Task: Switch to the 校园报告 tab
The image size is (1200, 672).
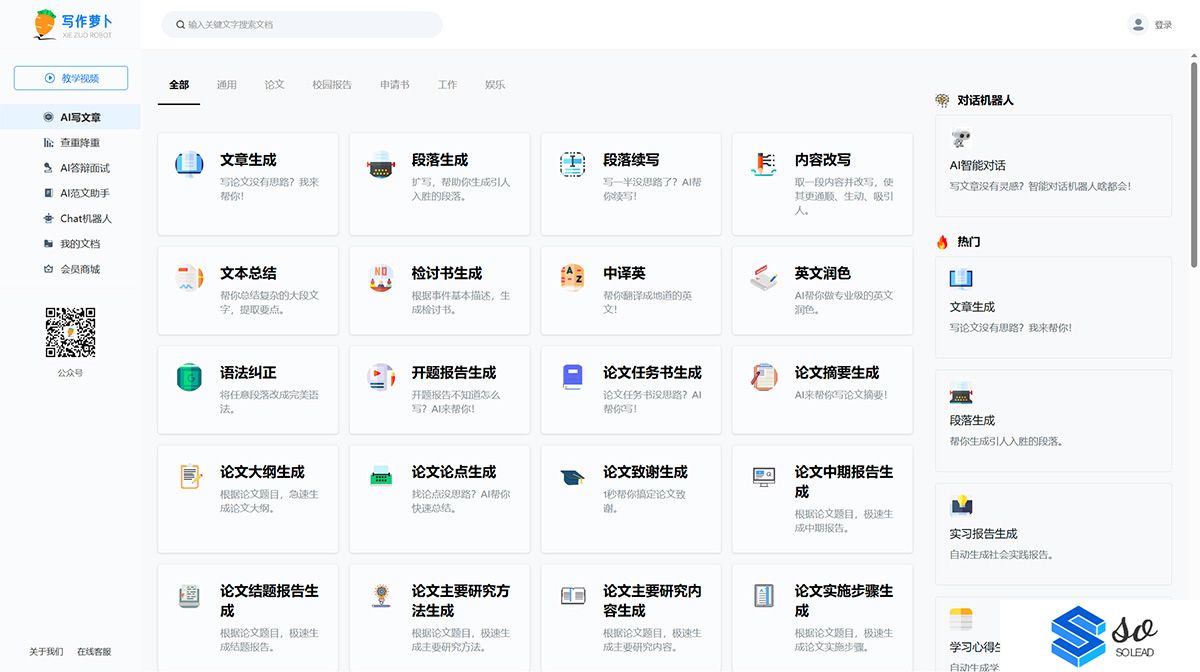Action: (x=332, y=85)
